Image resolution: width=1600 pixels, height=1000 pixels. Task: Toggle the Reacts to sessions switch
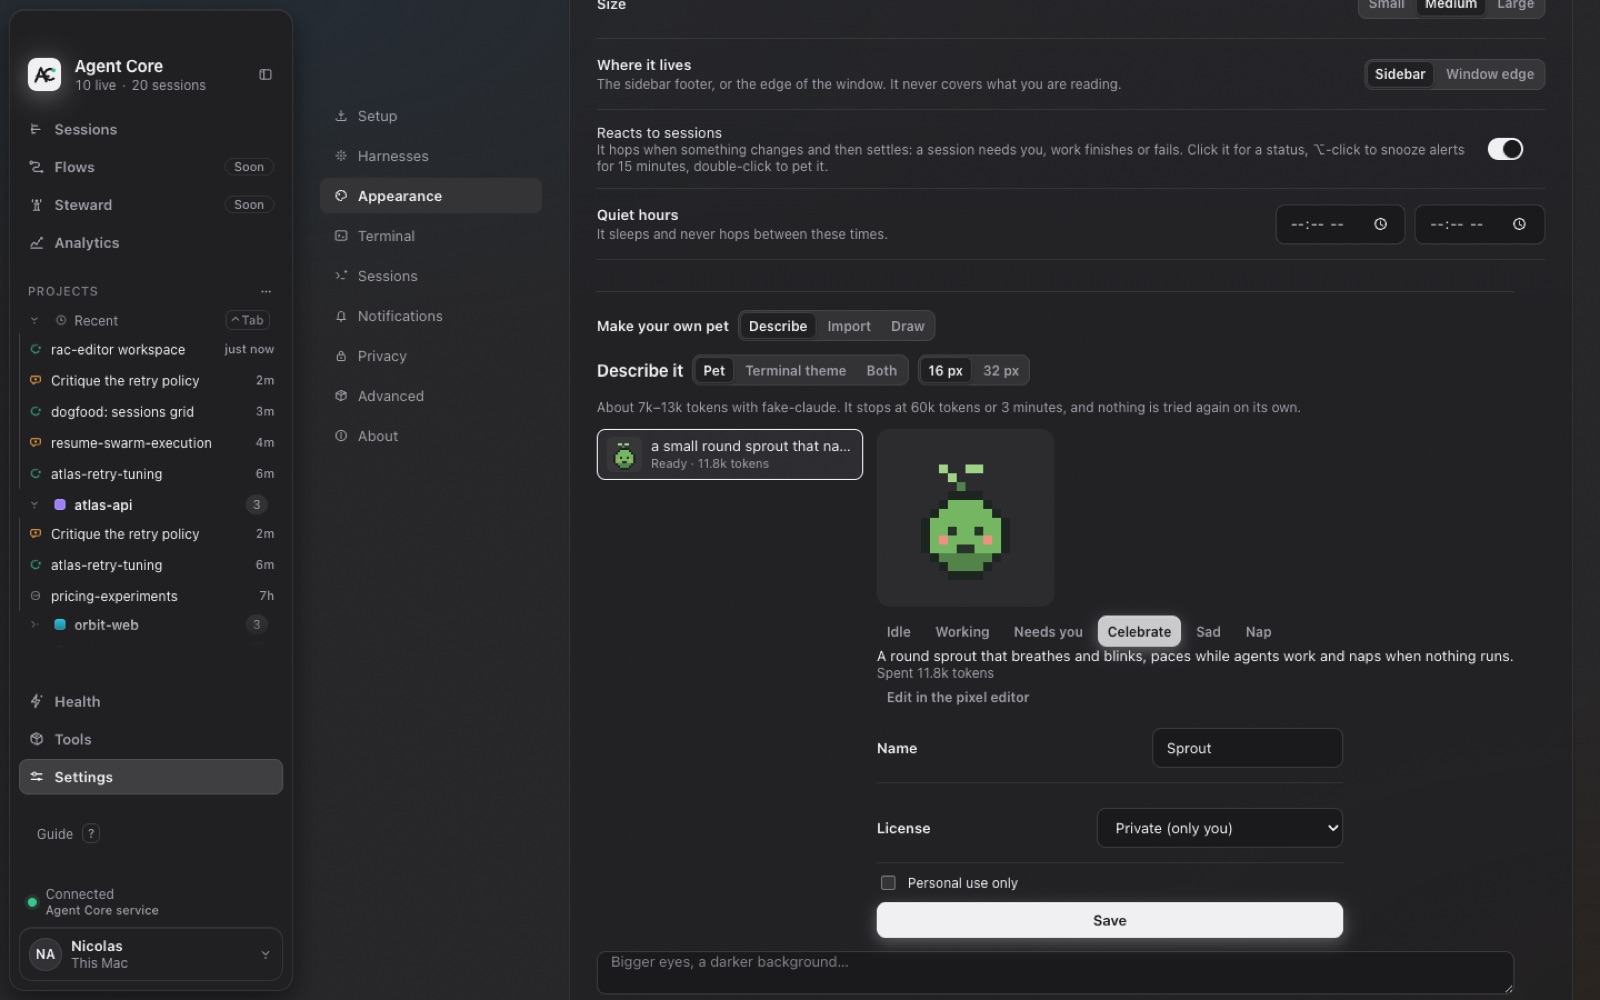(x=1505, y=149)
